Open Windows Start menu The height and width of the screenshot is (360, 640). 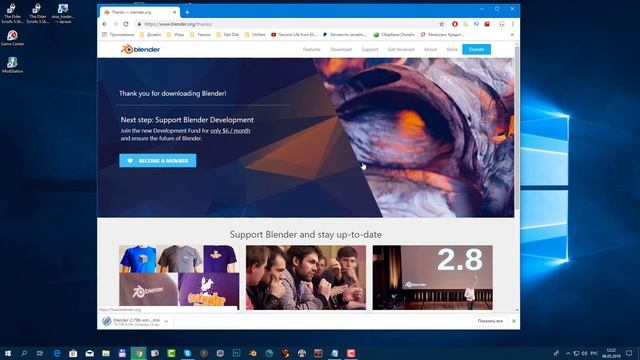click(8, 353)
